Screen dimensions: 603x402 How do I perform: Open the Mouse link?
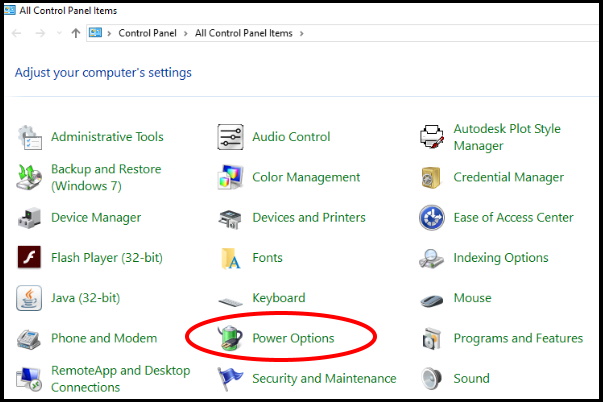coord(472,298)
